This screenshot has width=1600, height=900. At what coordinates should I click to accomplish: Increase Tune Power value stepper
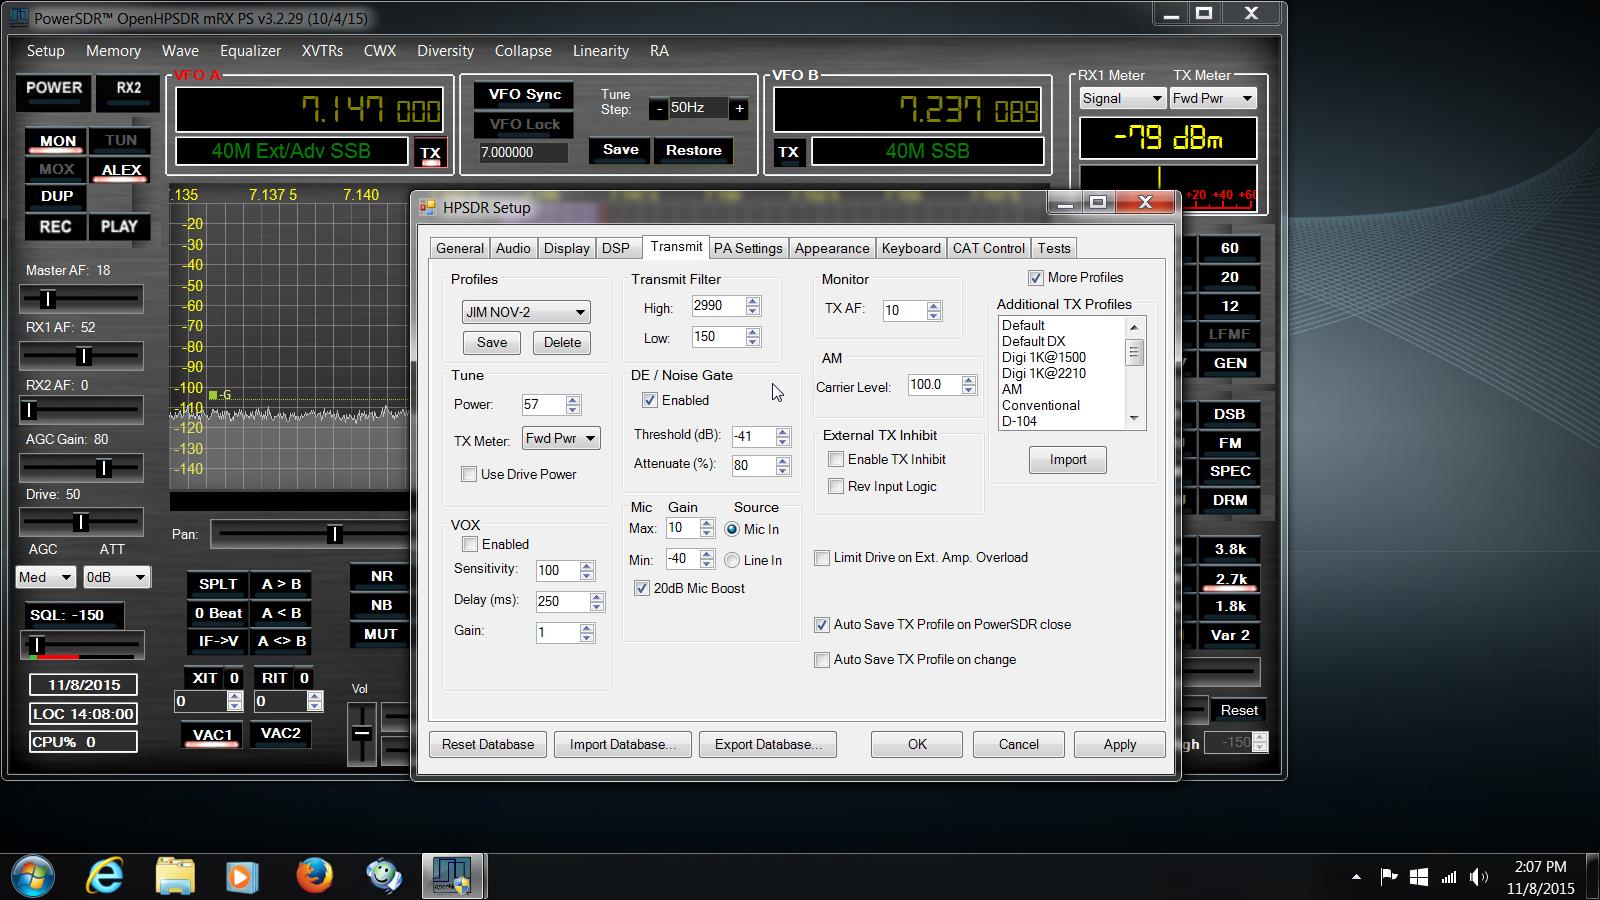573,400
